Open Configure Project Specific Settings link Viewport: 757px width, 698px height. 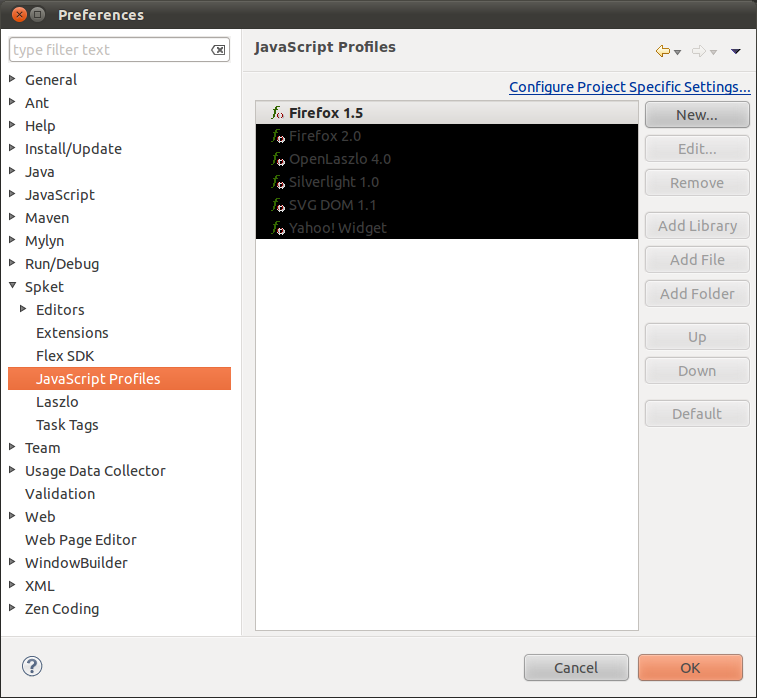coord(629,87)
